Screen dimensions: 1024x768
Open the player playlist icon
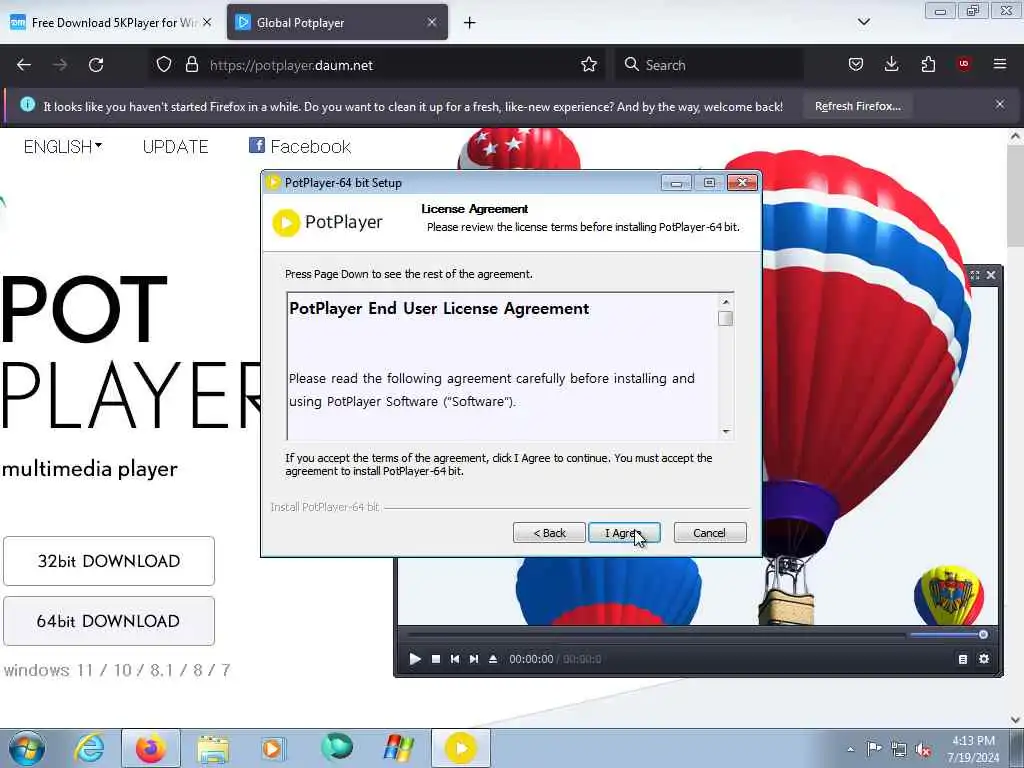pos(963,660)
